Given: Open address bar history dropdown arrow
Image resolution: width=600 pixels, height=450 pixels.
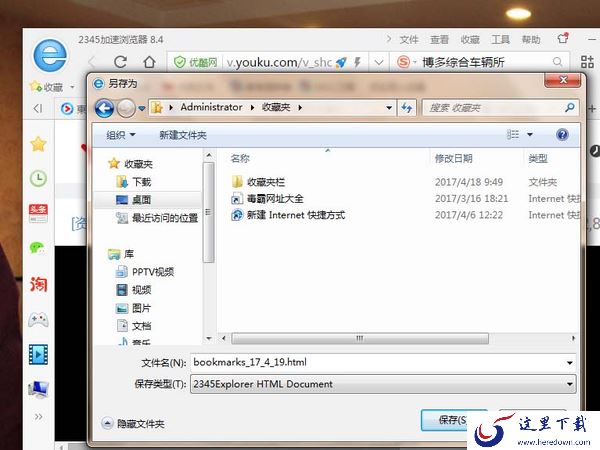Looking at the screenshot, I should (389, 108).
